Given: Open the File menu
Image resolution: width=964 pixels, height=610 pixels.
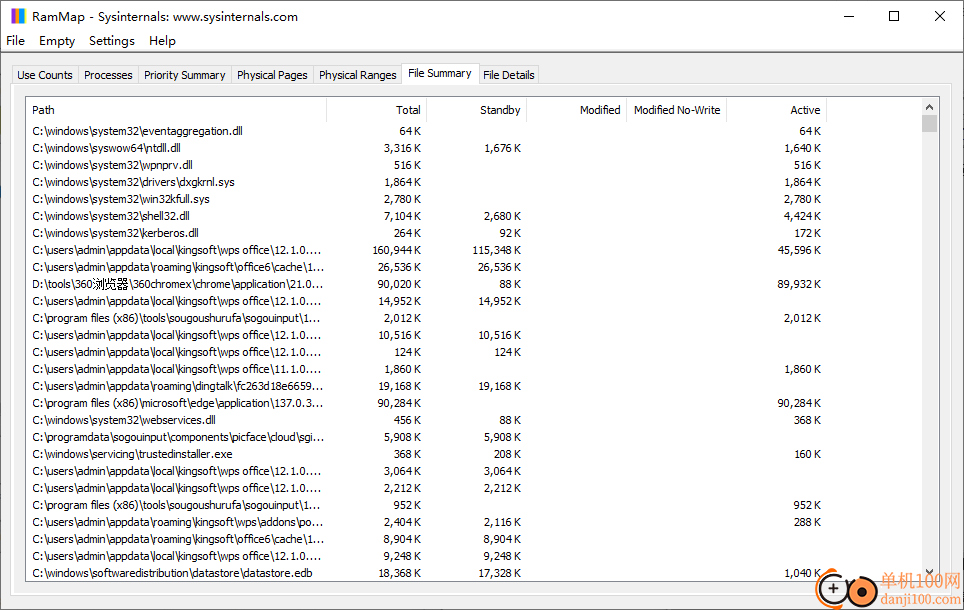Looking at the screenshot, I should (15, 41).
